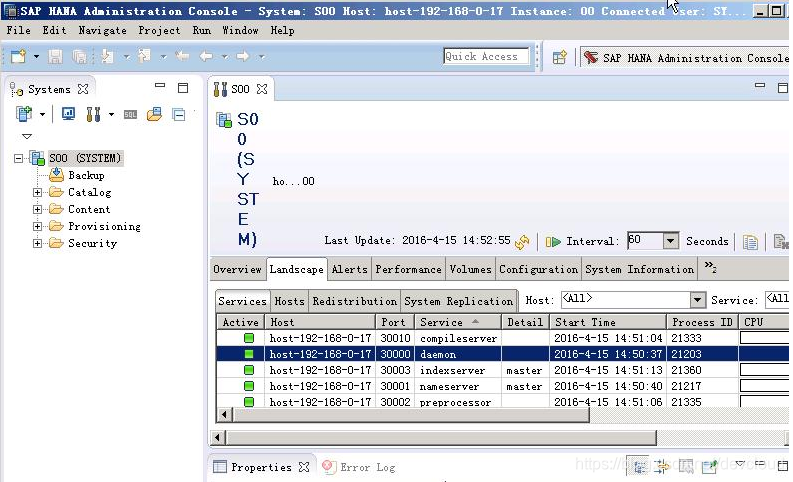The image size is (793, 482).
Task: Click the Quick Access search field
Action: [x=486, y=57]
